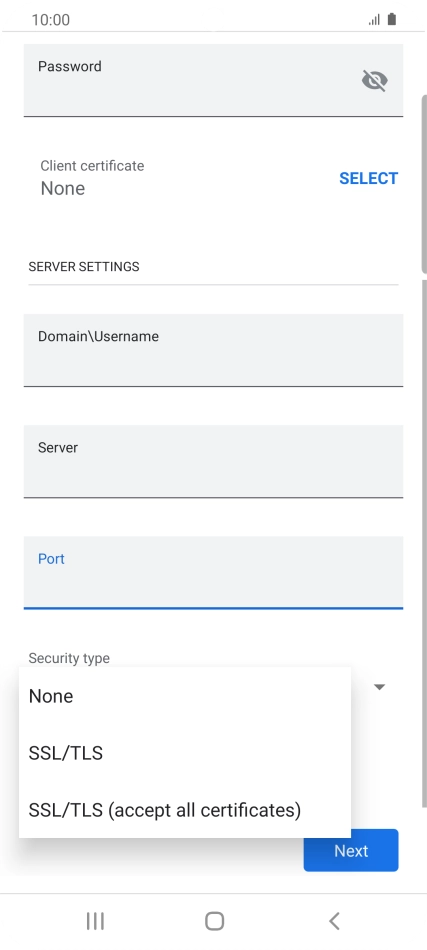
Task: Tap the Server input field
Action: click(x=213, y=461)
